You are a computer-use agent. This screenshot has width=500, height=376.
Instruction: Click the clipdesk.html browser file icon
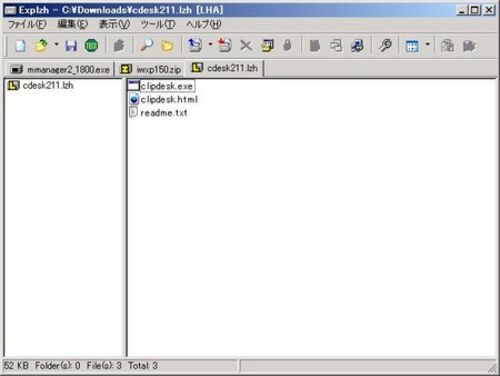134,99
